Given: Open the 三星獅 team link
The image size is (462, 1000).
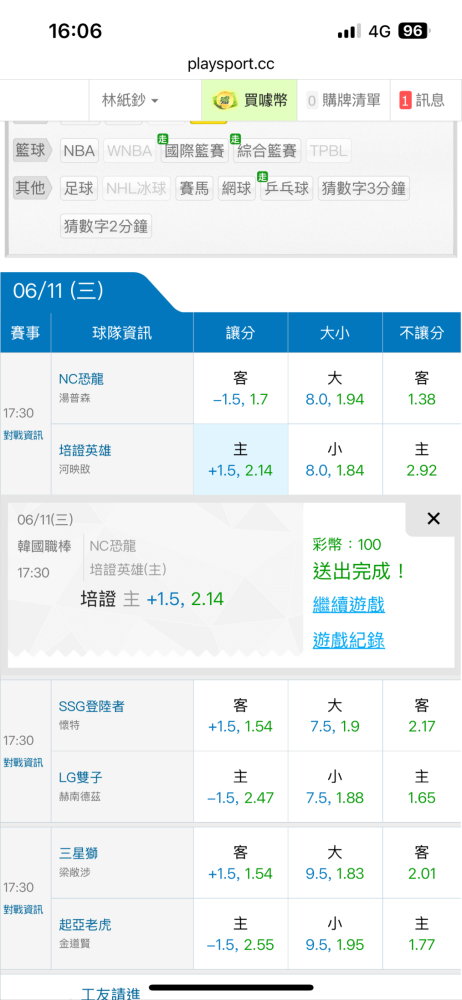Looking at the screenshot, I should click(78, 853).
